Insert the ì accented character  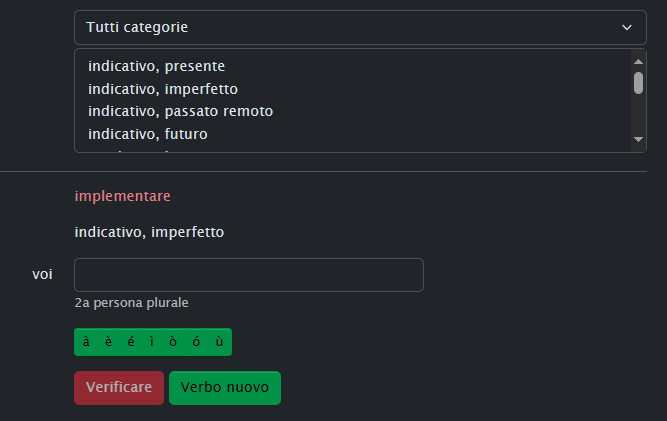[x=152, y=342]
